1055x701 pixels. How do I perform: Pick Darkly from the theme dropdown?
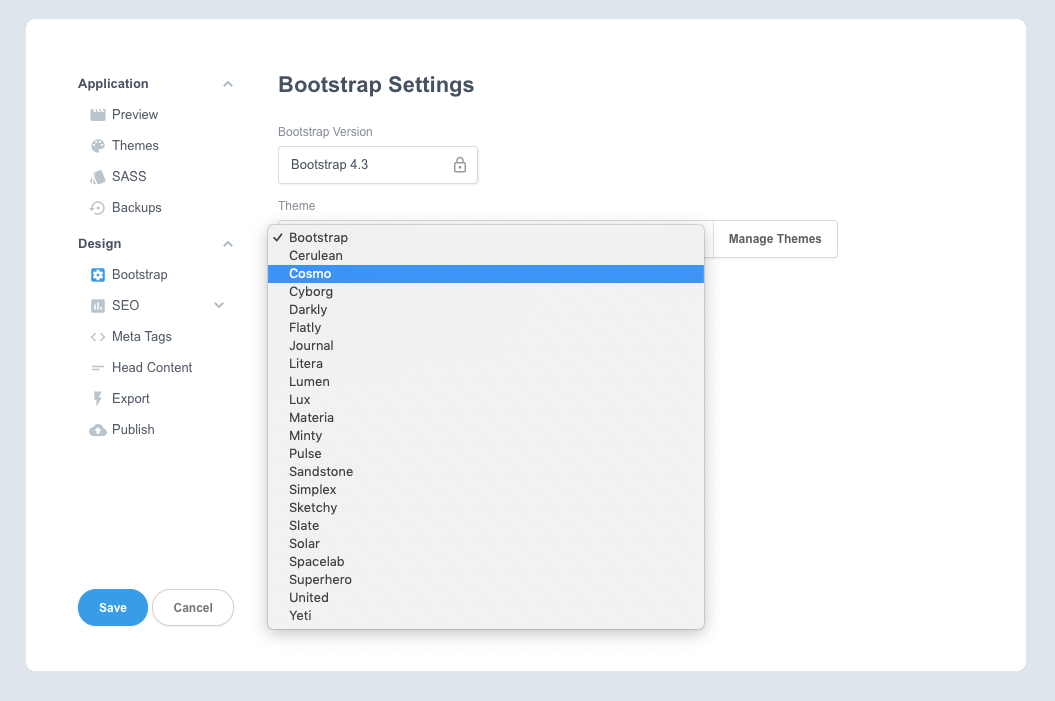click(486, 309)
